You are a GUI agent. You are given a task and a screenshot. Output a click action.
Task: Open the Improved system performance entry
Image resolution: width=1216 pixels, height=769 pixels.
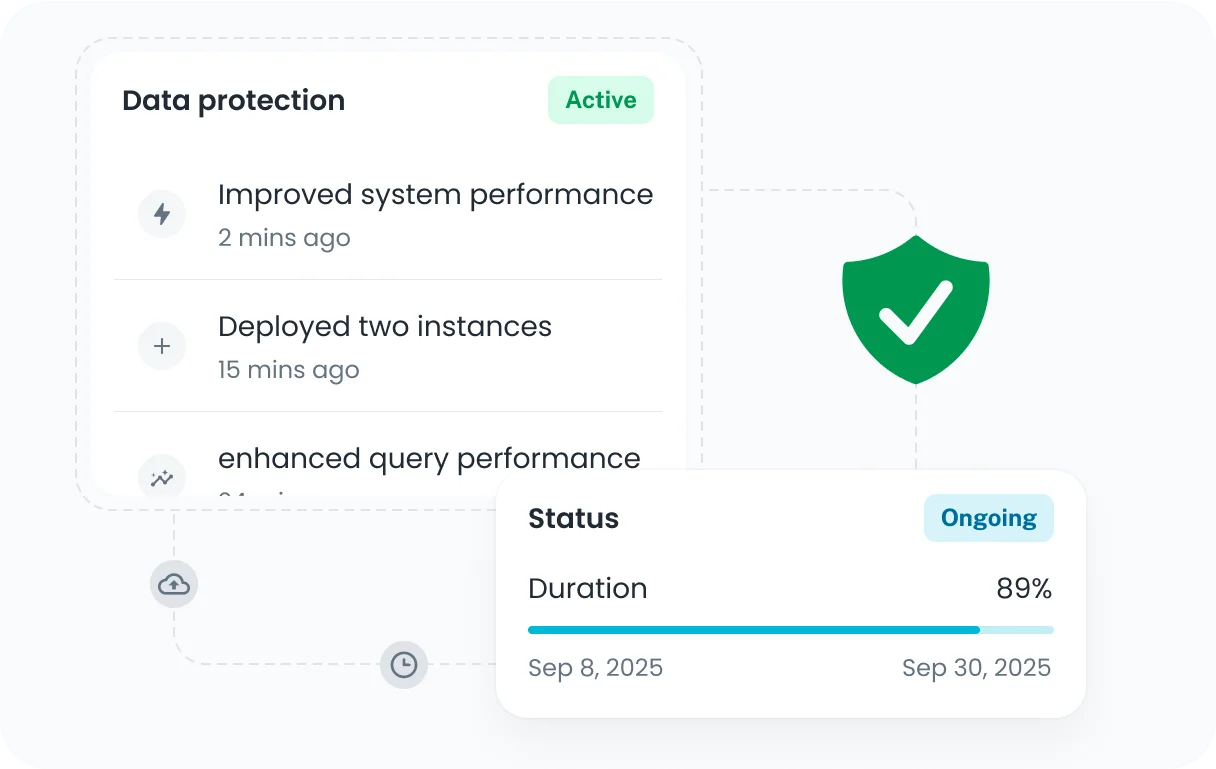435,194
